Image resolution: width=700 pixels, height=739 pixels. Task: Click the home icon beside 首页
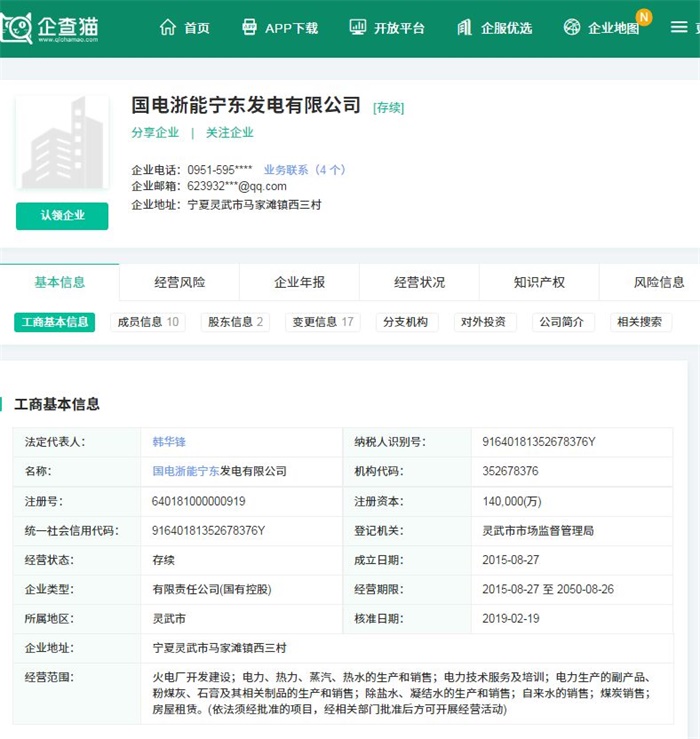point(167,27)
